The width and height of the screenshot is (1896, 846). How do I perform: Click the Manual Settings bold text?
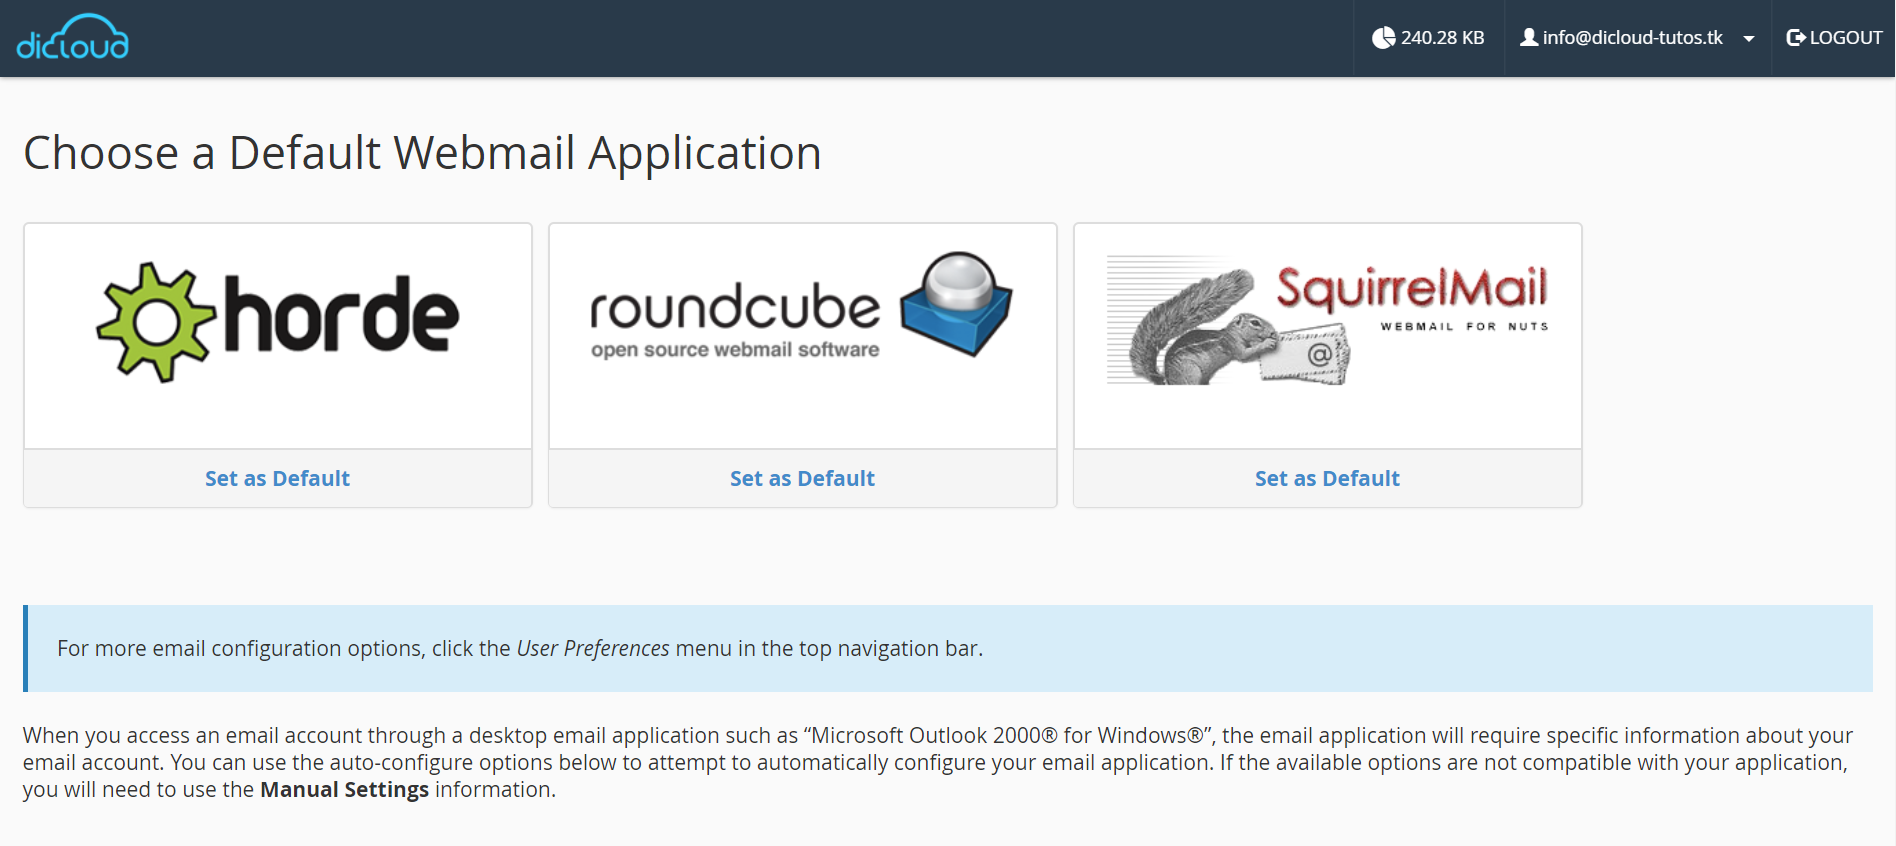click(344, 789)
